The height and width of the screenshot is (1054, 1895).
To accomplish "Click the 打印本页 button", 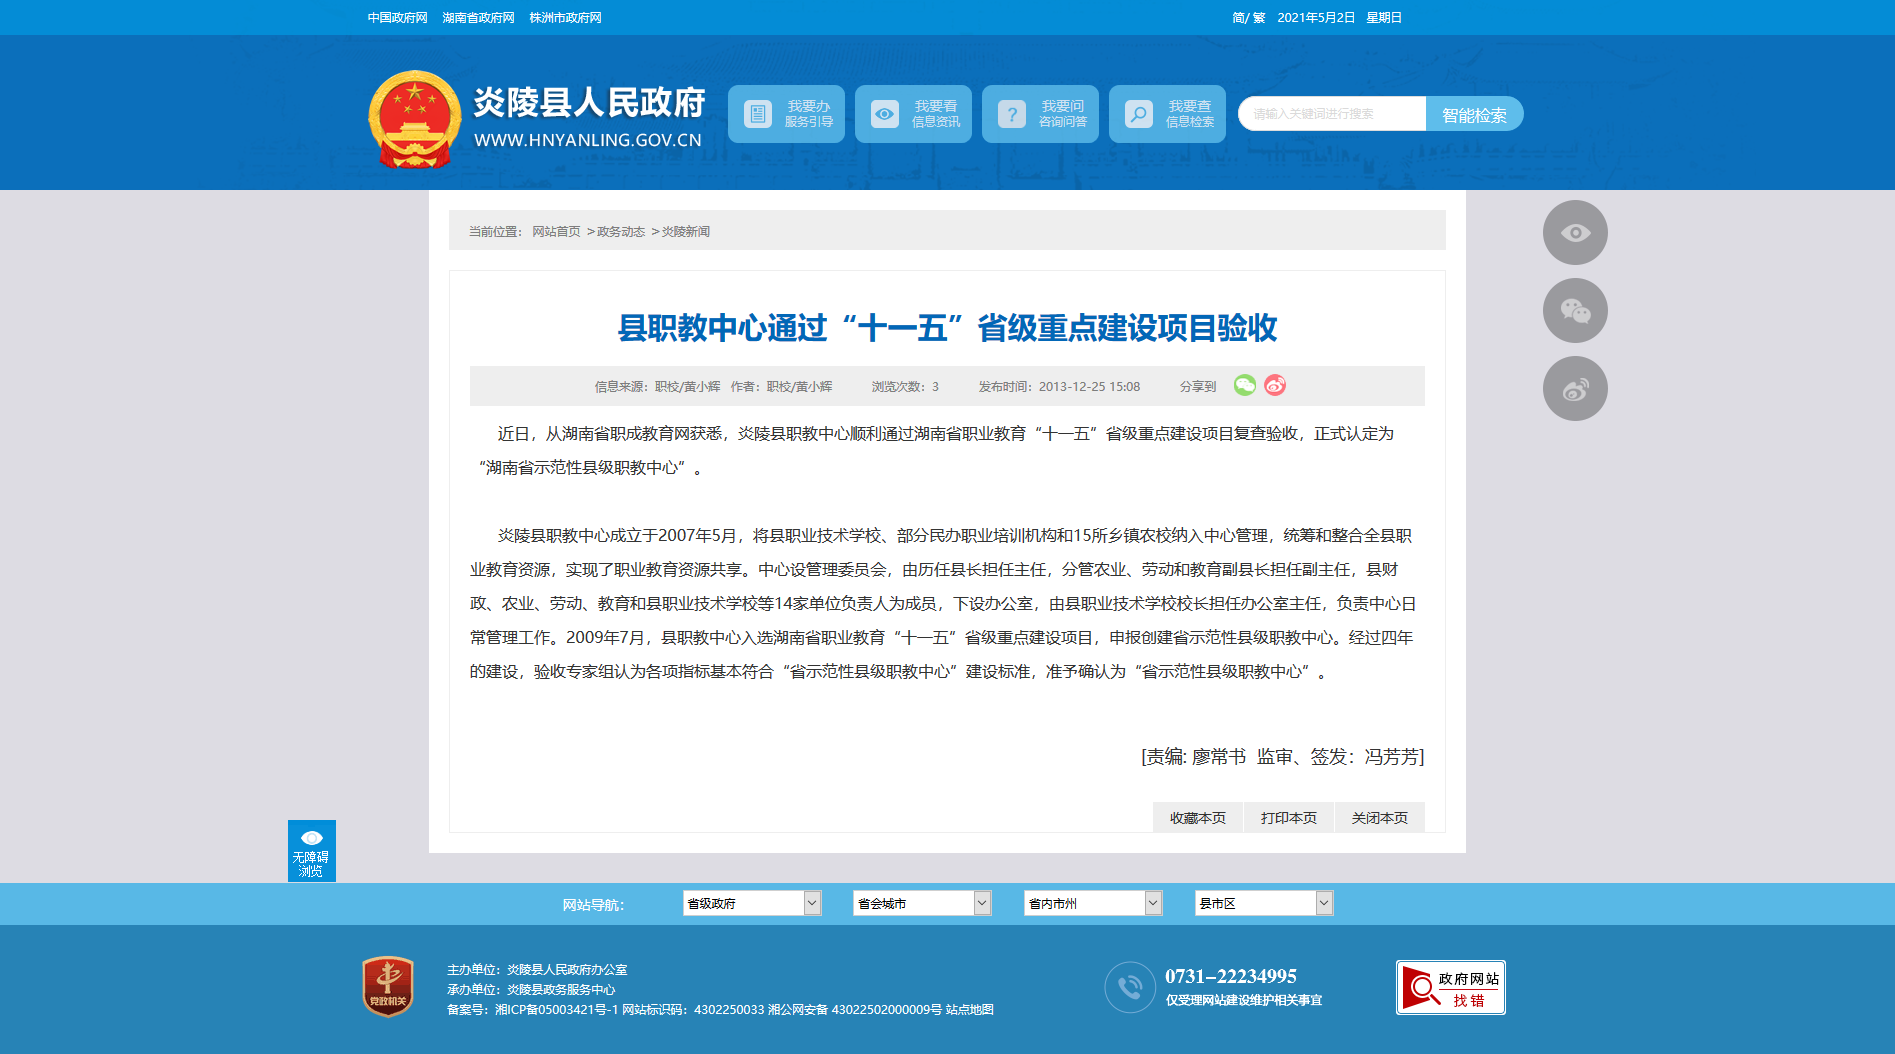I will [x=1288, y=818].
